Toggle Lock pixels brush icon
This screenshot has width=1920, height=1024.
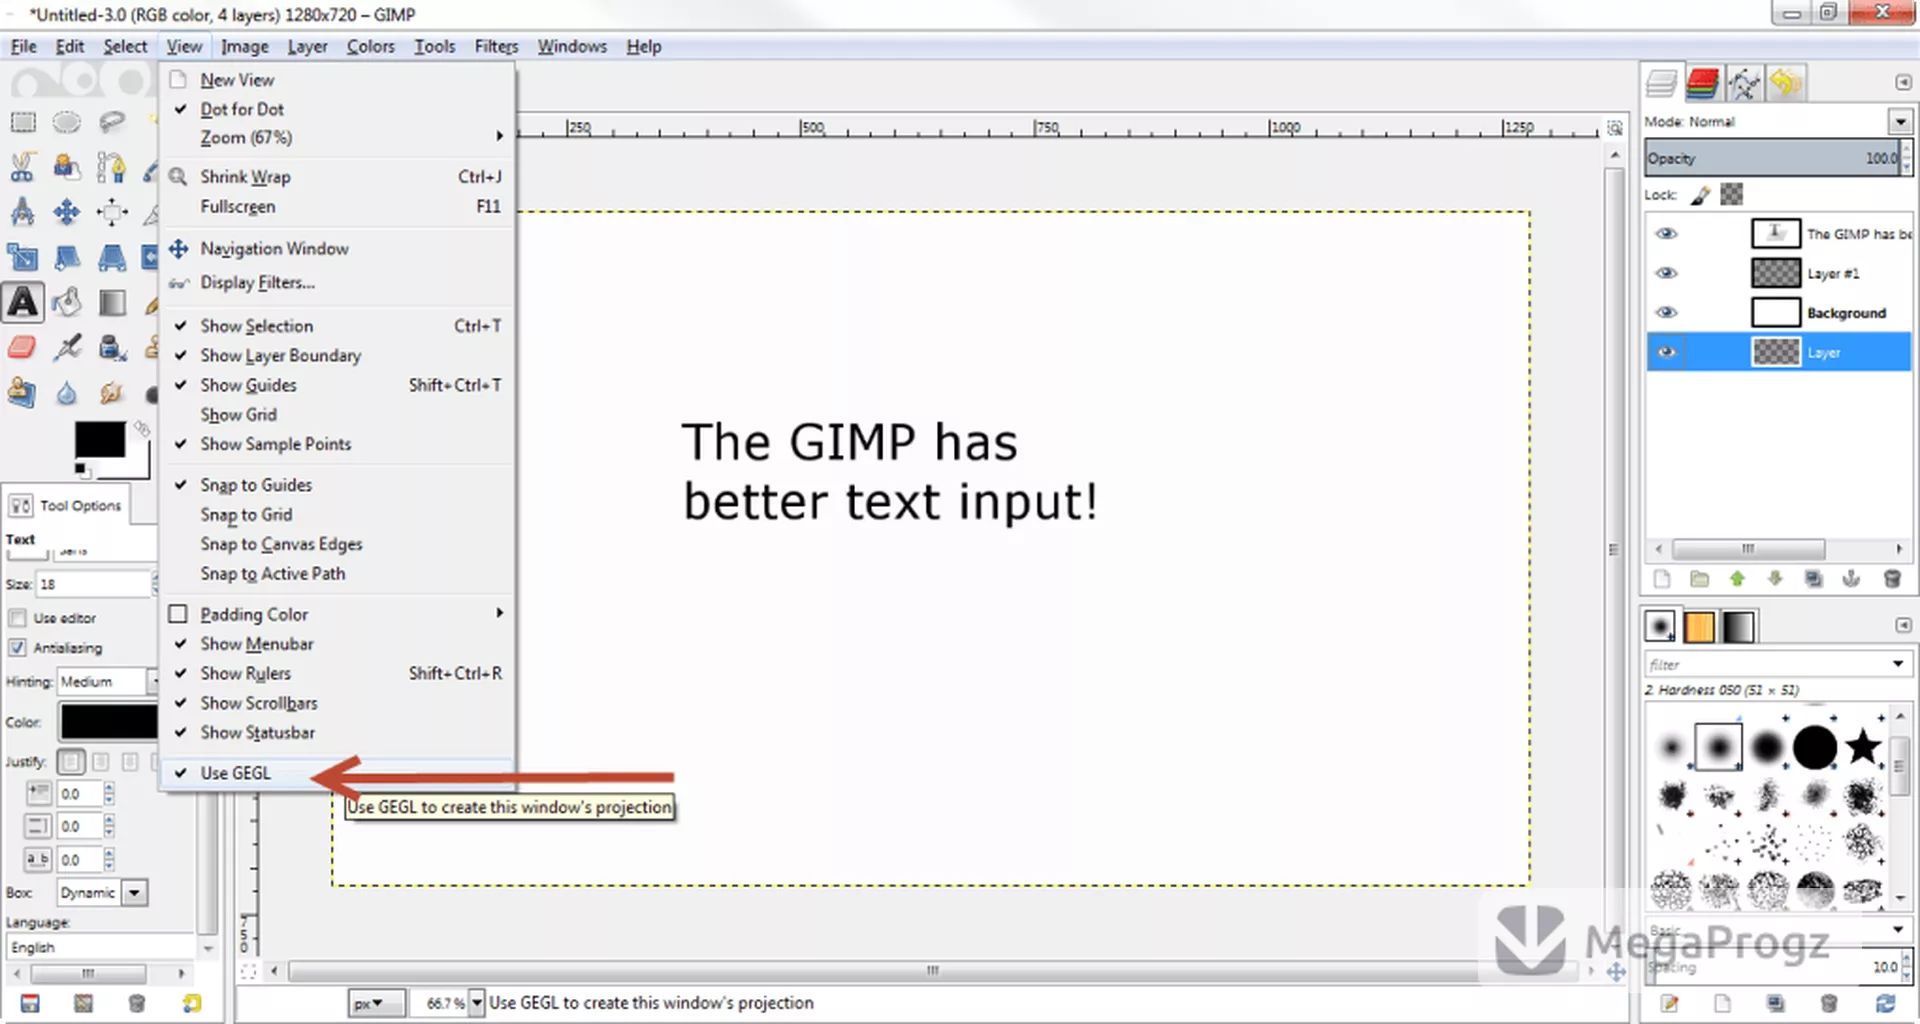coord(1700,195)
